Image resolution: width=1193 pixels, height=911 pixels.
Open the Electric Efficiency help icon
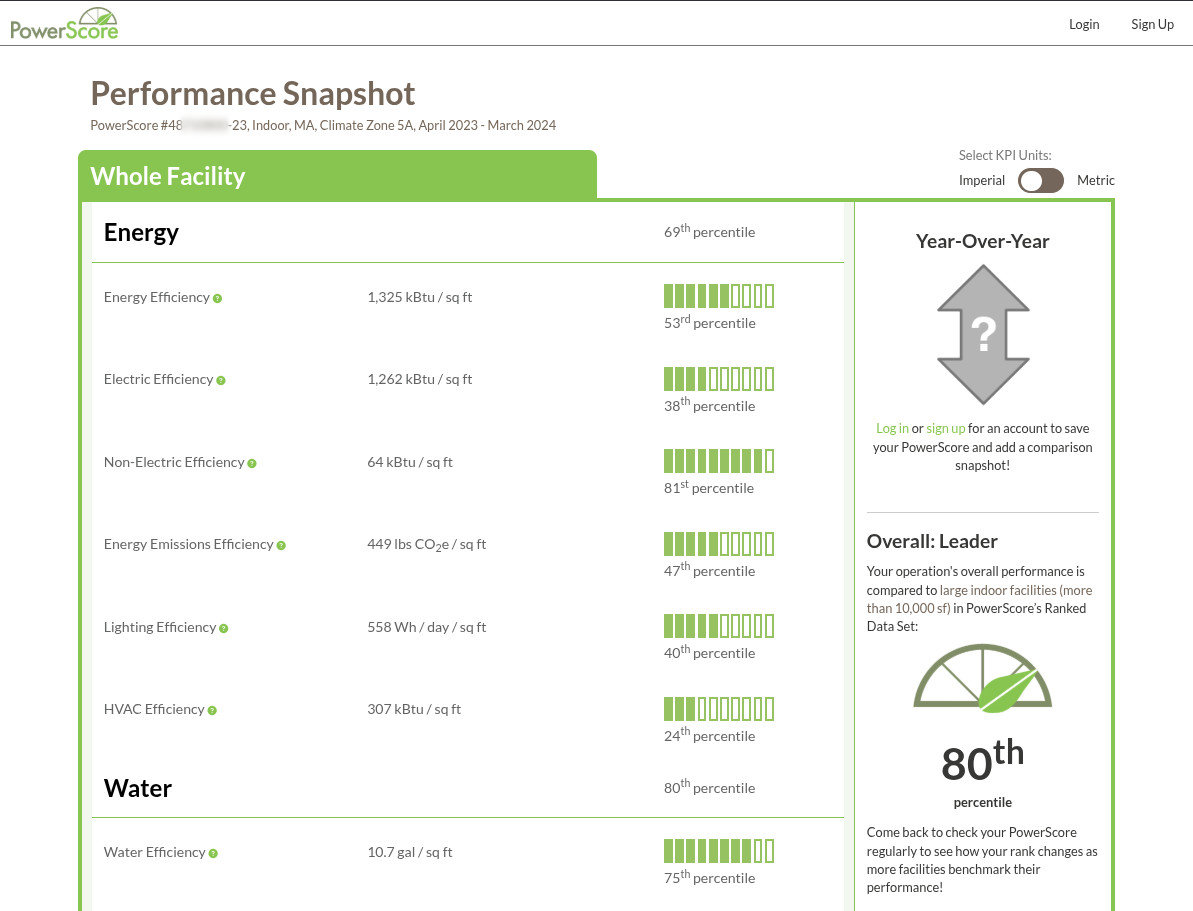221,381
